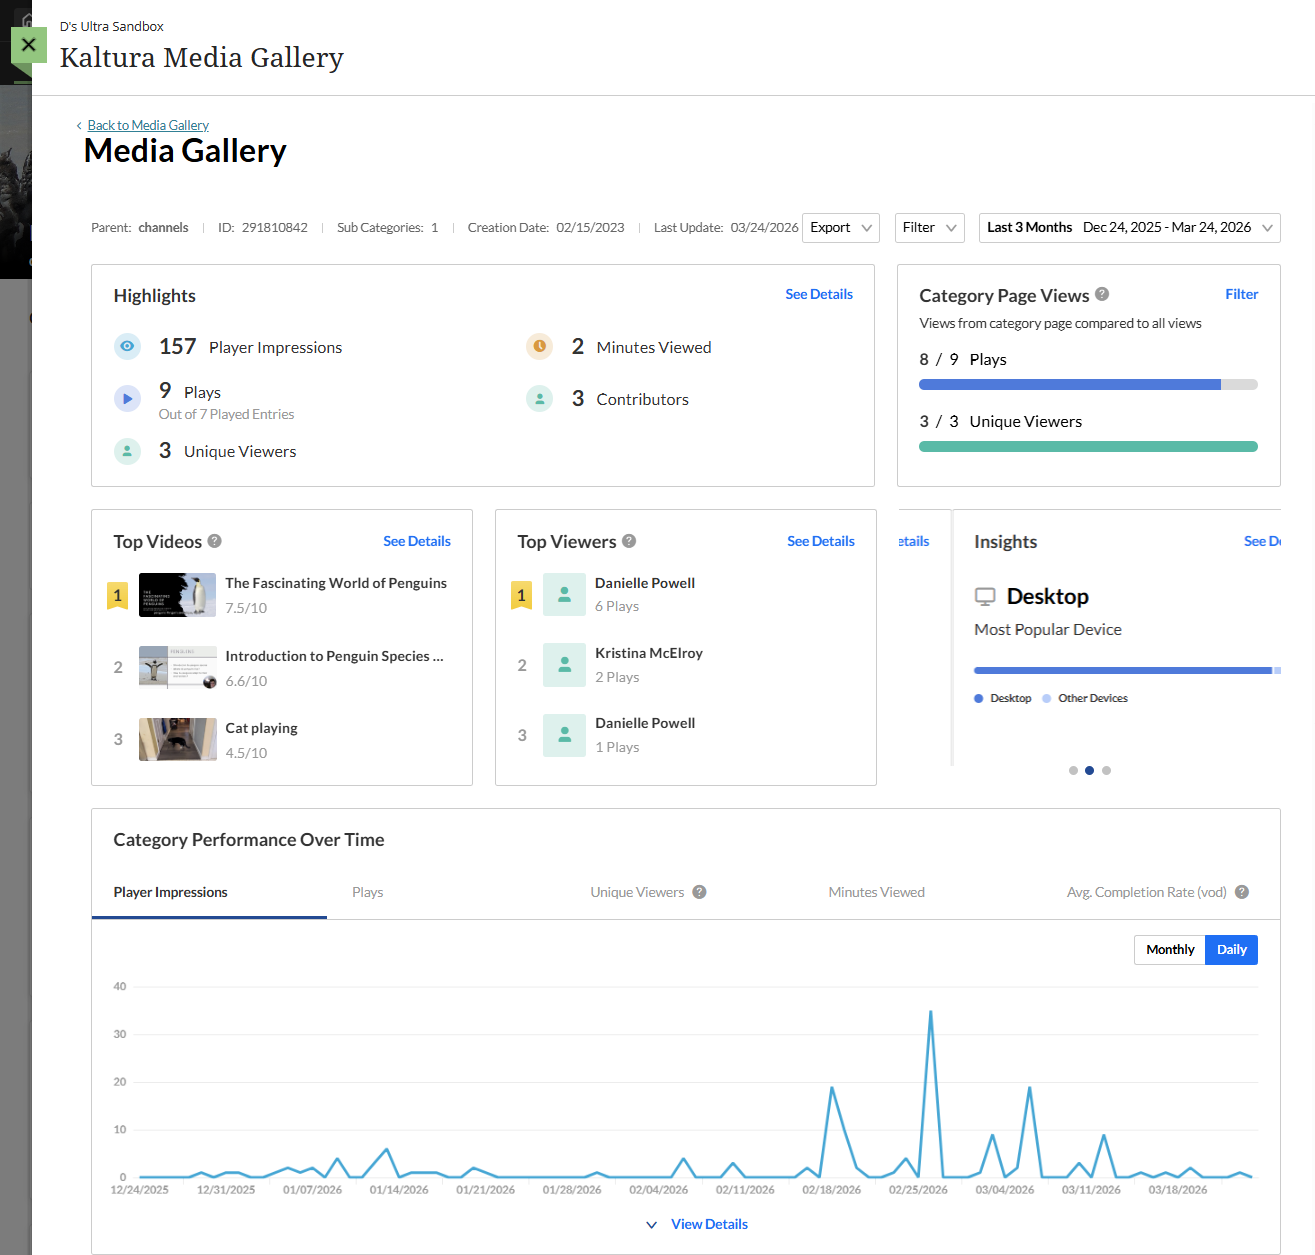
Task: Click the Other Devices legend dot
Action: (1047, 699)
